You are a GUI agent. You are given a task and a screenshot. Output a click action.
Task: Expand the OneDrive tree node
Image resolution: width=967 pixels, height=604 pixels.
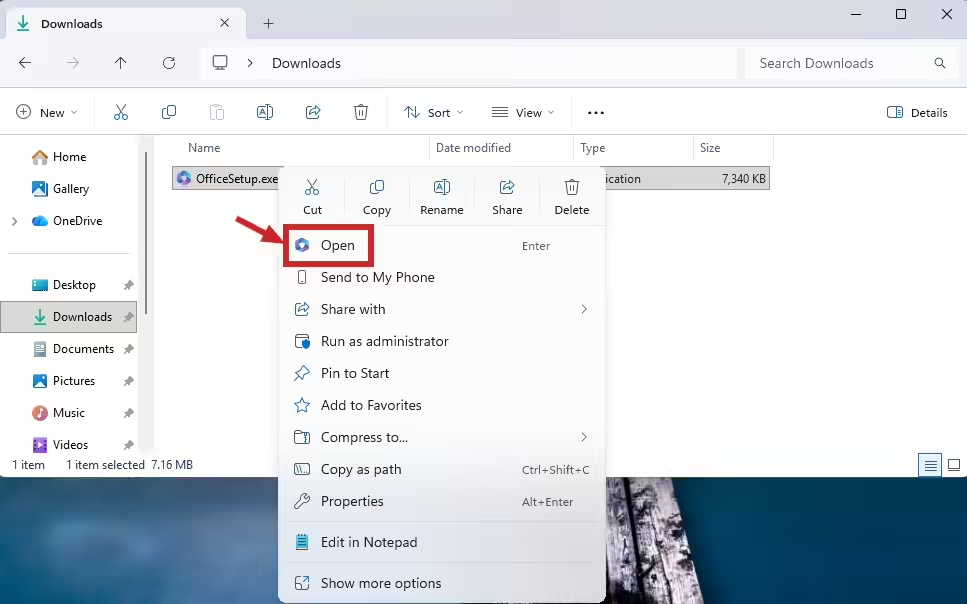[x=14, y=221]
